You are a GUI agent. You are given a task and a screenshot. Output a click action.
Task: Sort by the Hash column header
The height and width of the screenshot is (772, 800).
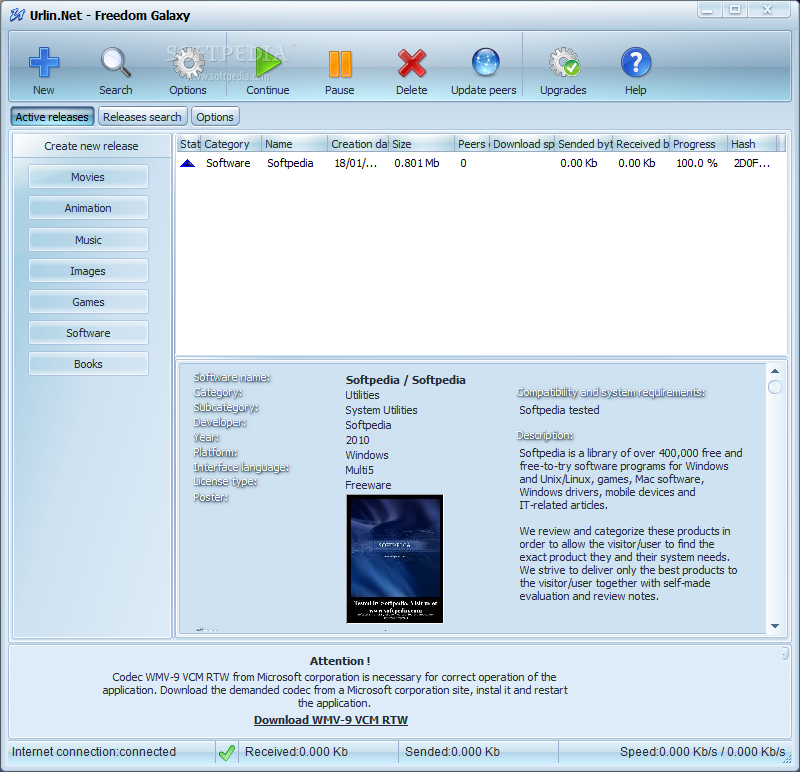pos(753,144)
